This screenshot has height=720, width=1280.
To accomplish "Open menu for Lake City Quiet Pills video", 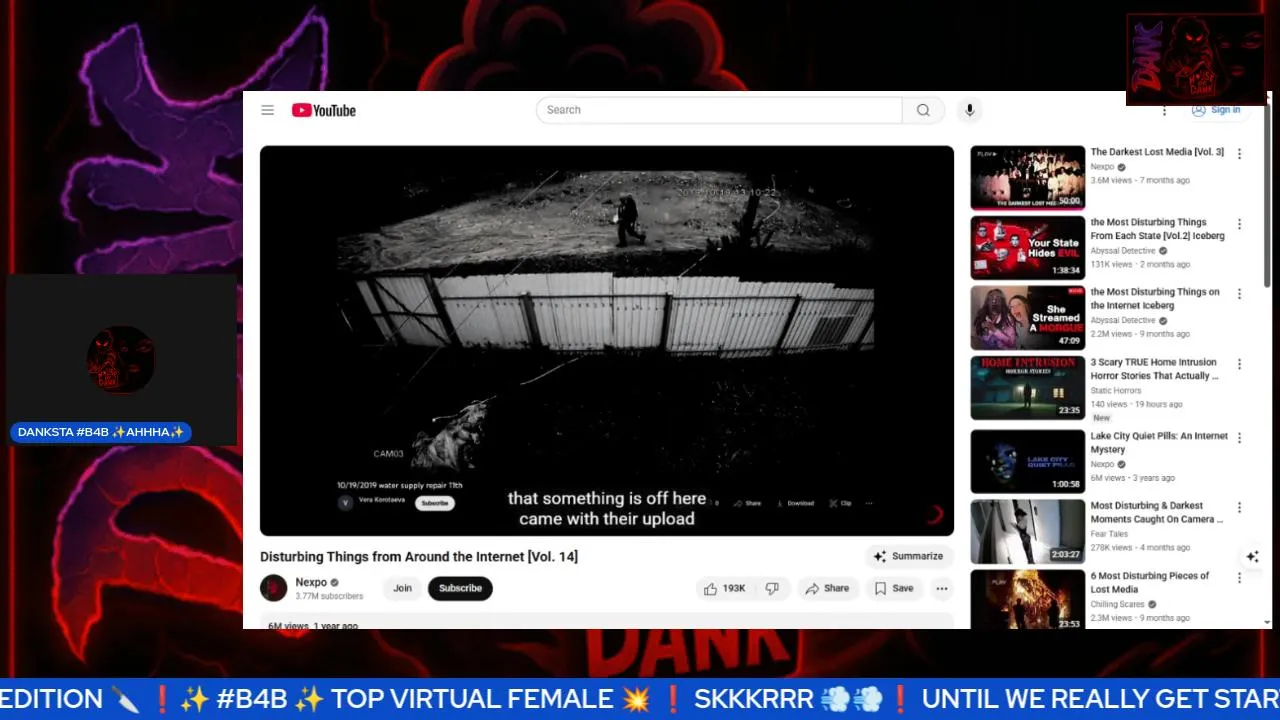I will point(1239,438).
